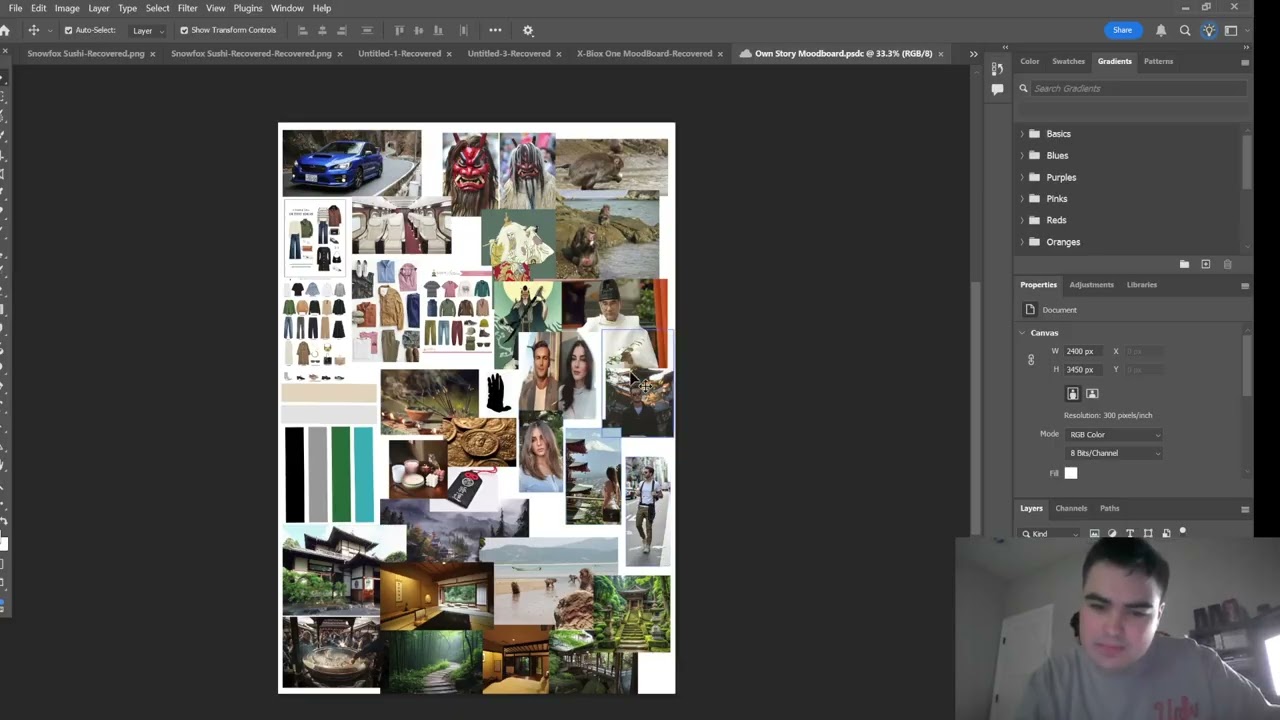1280x720 pixels.
Task: Click the Home icon in options bar
Action: (5, 30)
